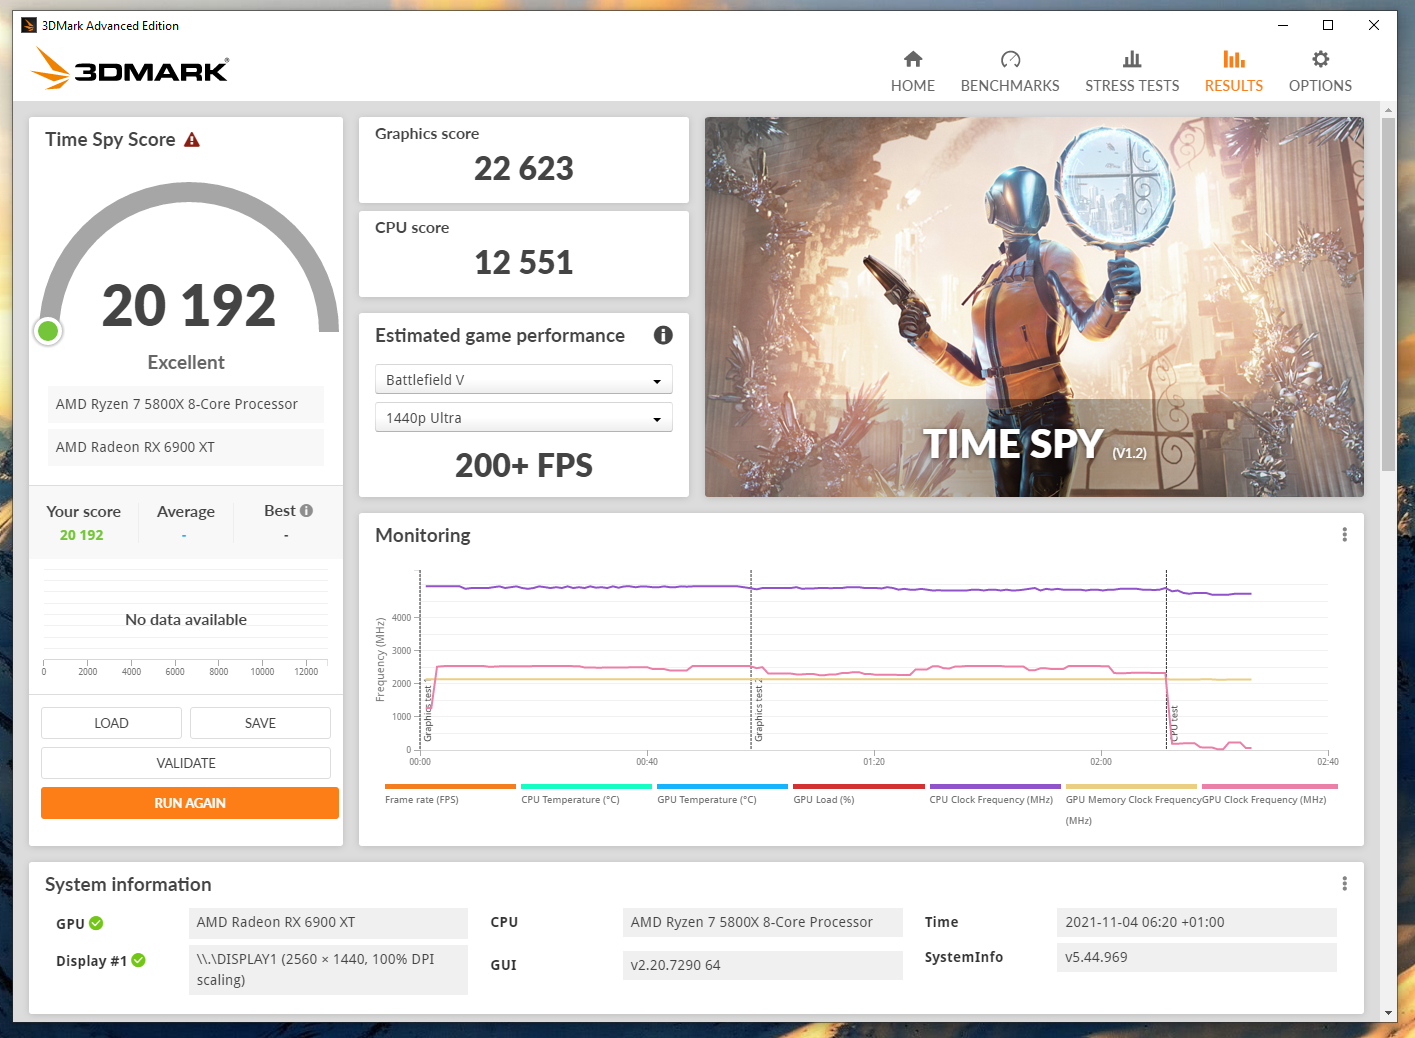This screenshot has height=1038, width=1415.
Task: Click the green check next to Display #1
Action: pos(139,960)
